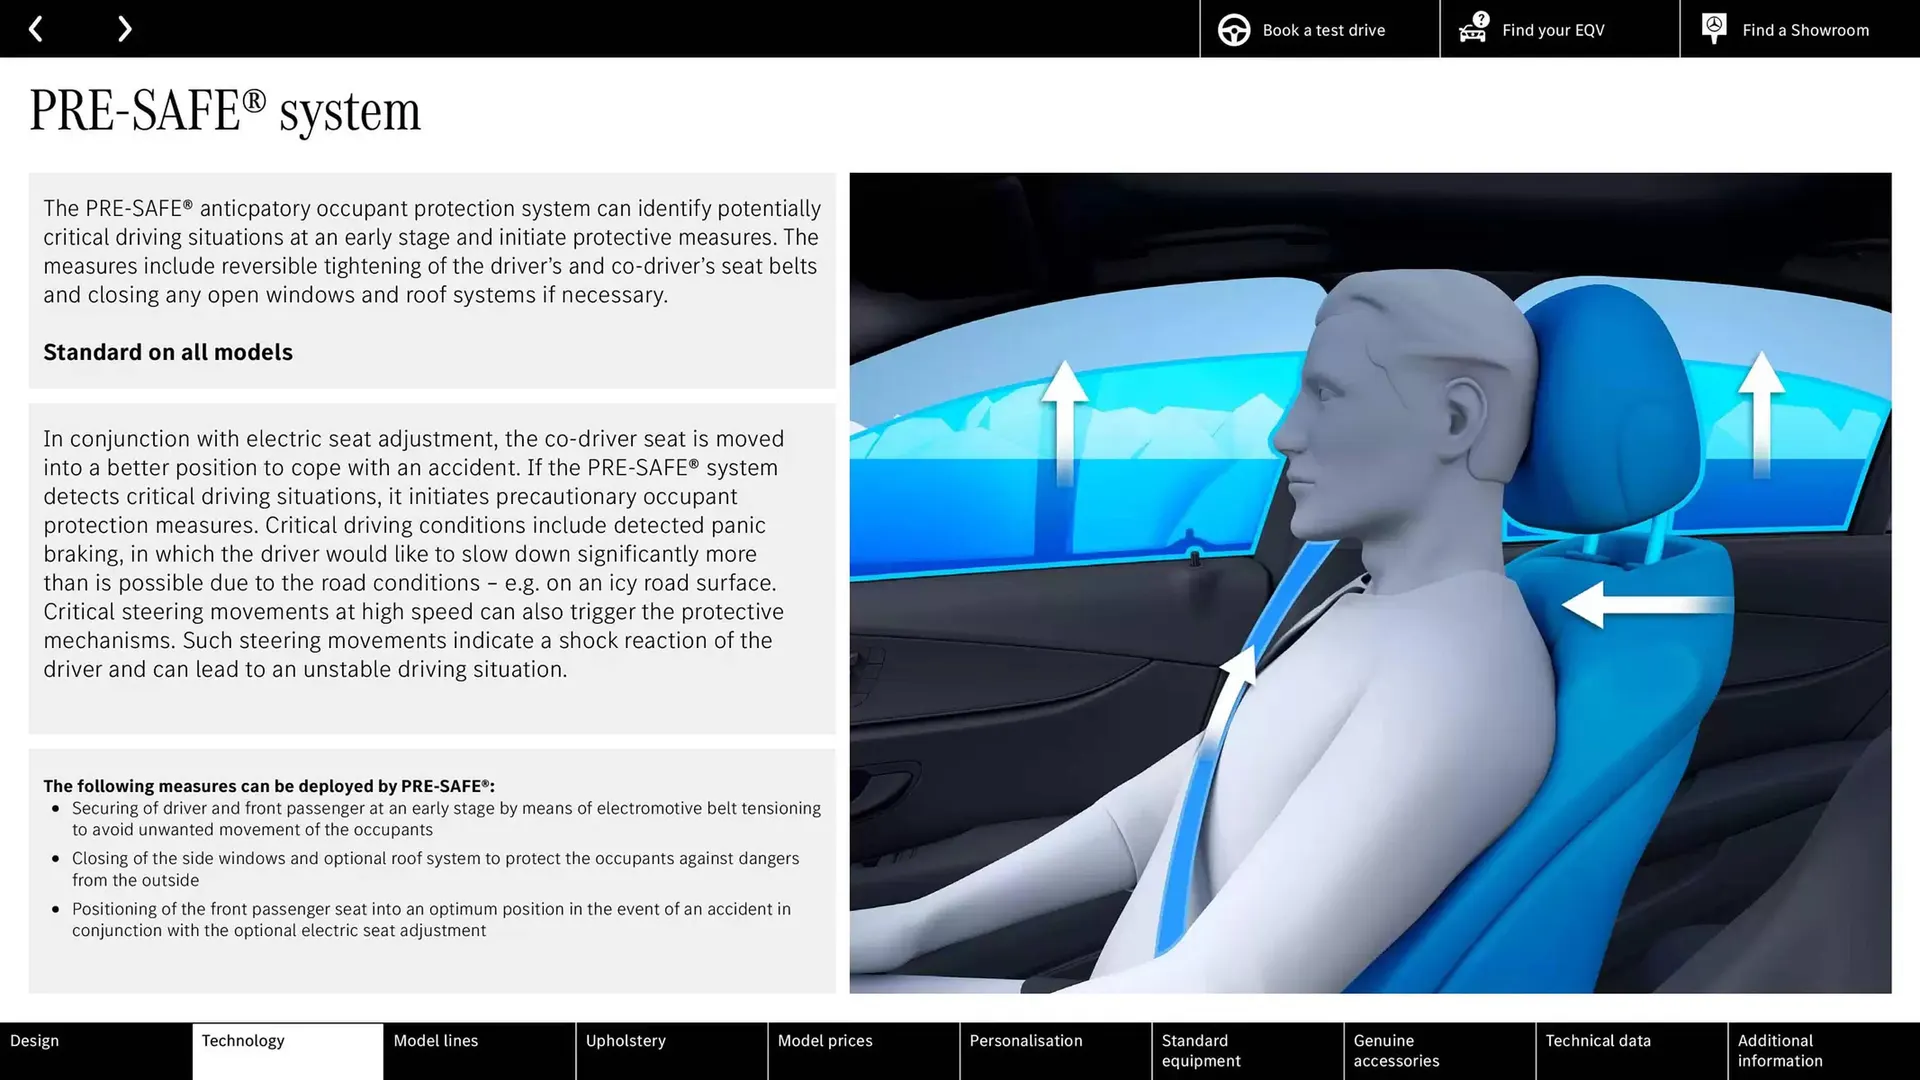Click the left arrow to go back a page

[x=36, y=28]
